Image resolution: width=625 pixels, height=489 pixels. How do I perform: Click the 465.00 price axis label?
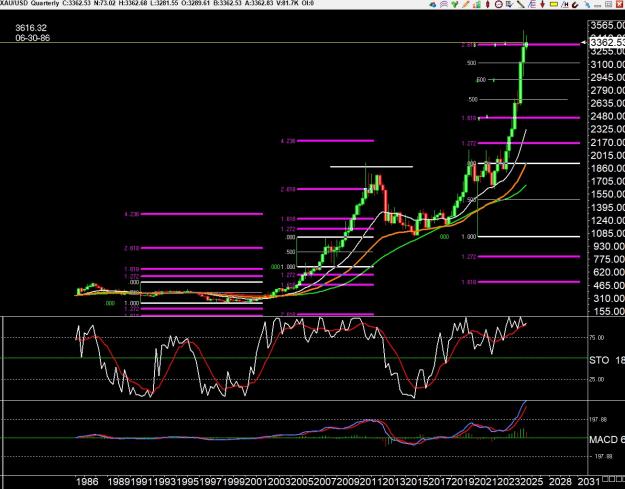click(x=610, y=285)
